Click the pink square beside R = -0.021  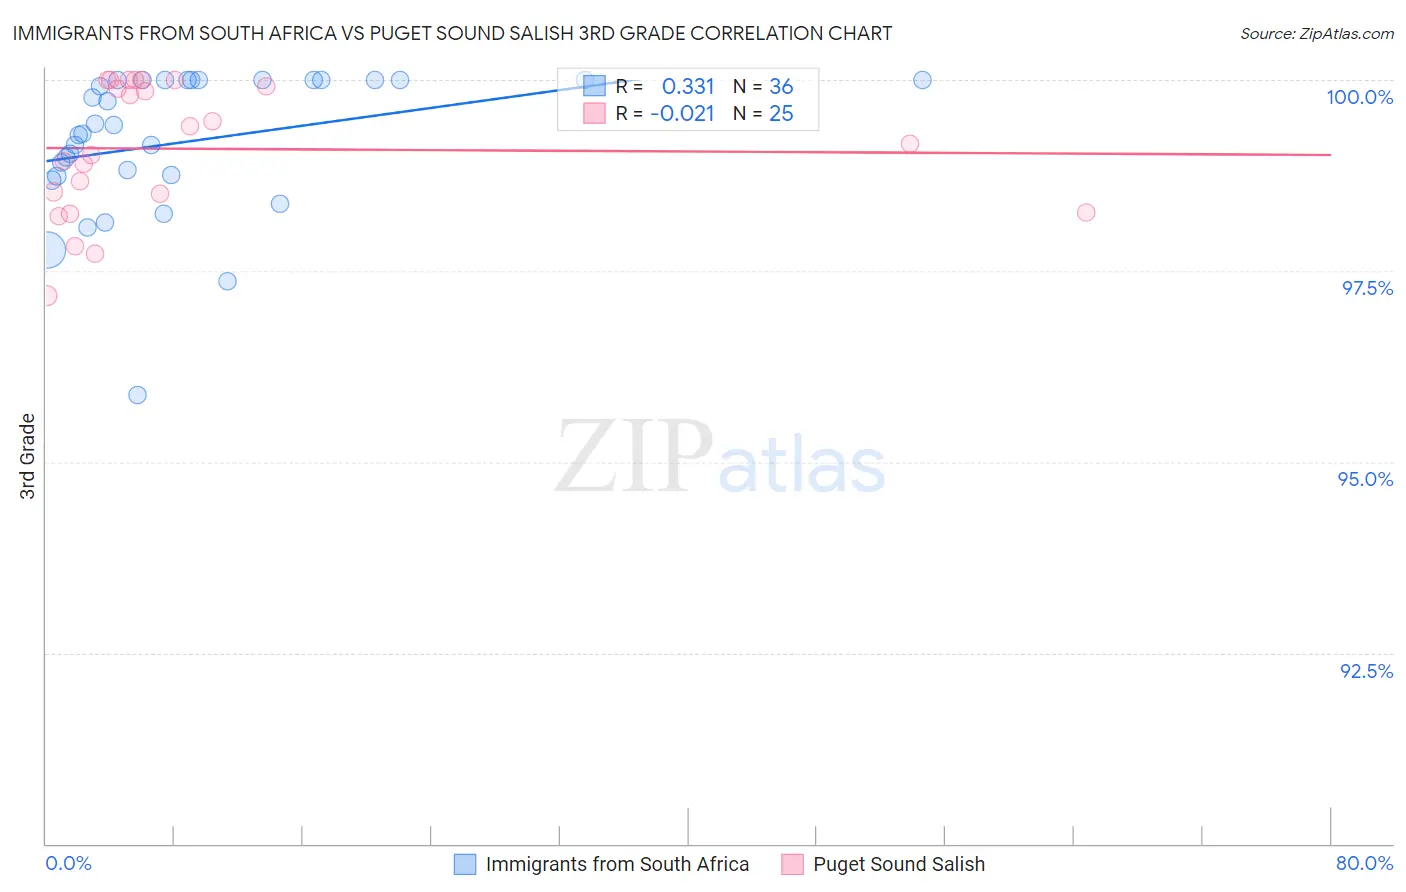coord(594,113)
